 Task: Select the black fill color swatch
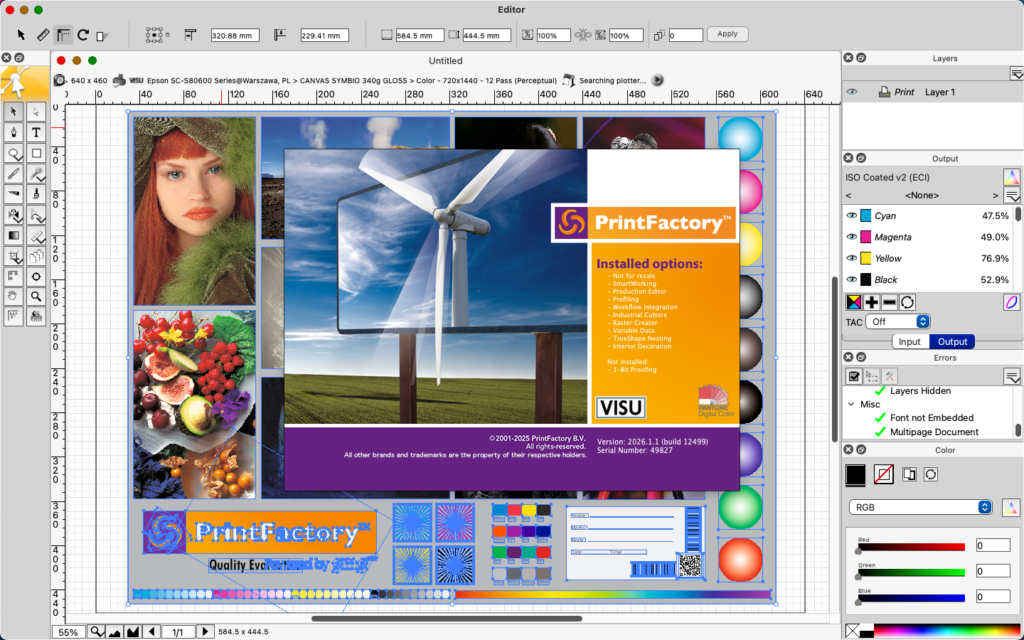pyautogui.click(x=856, y=475)
